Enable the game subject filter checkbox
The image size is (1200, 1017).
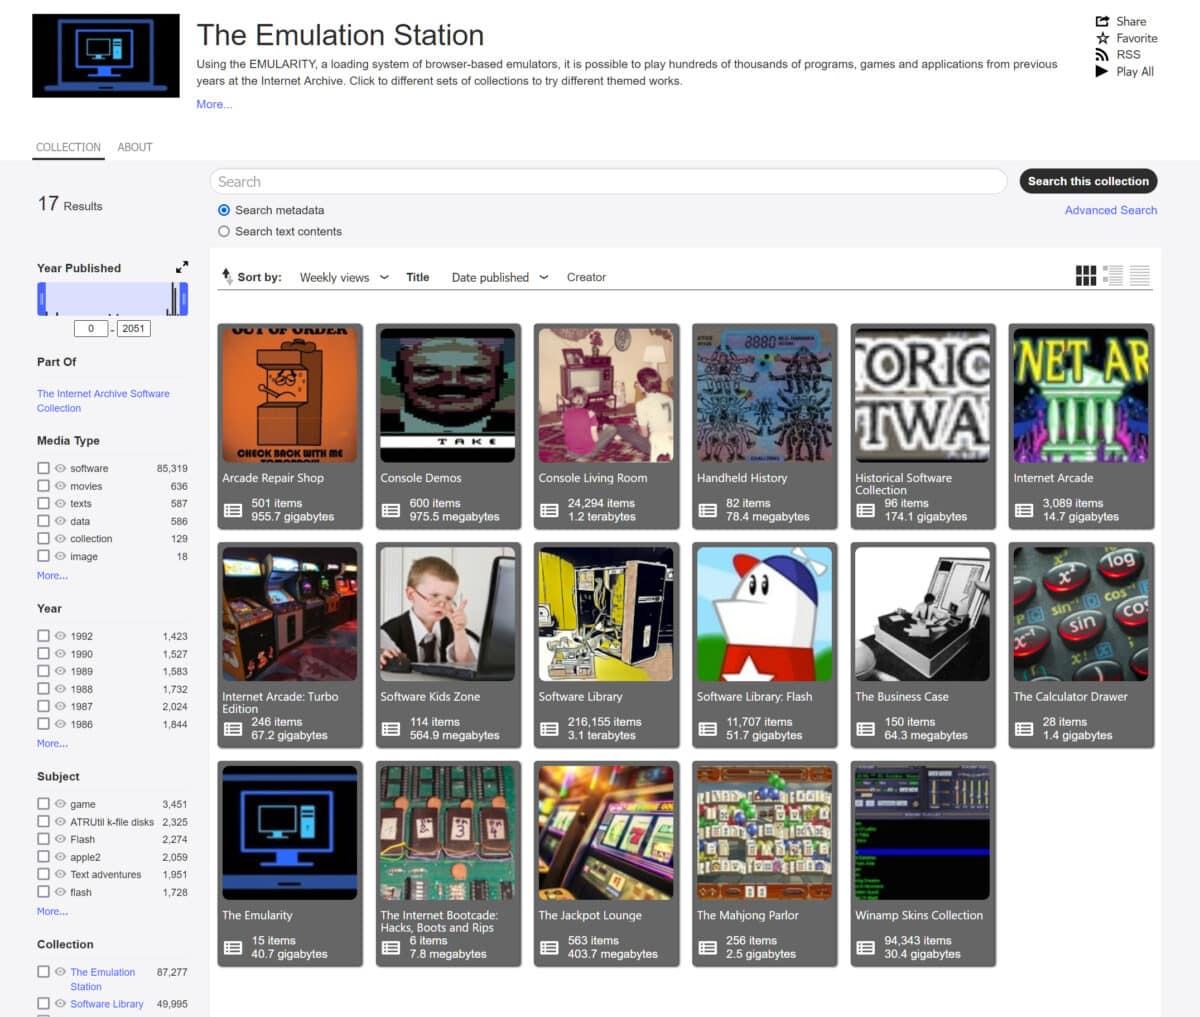click(43, 803)
